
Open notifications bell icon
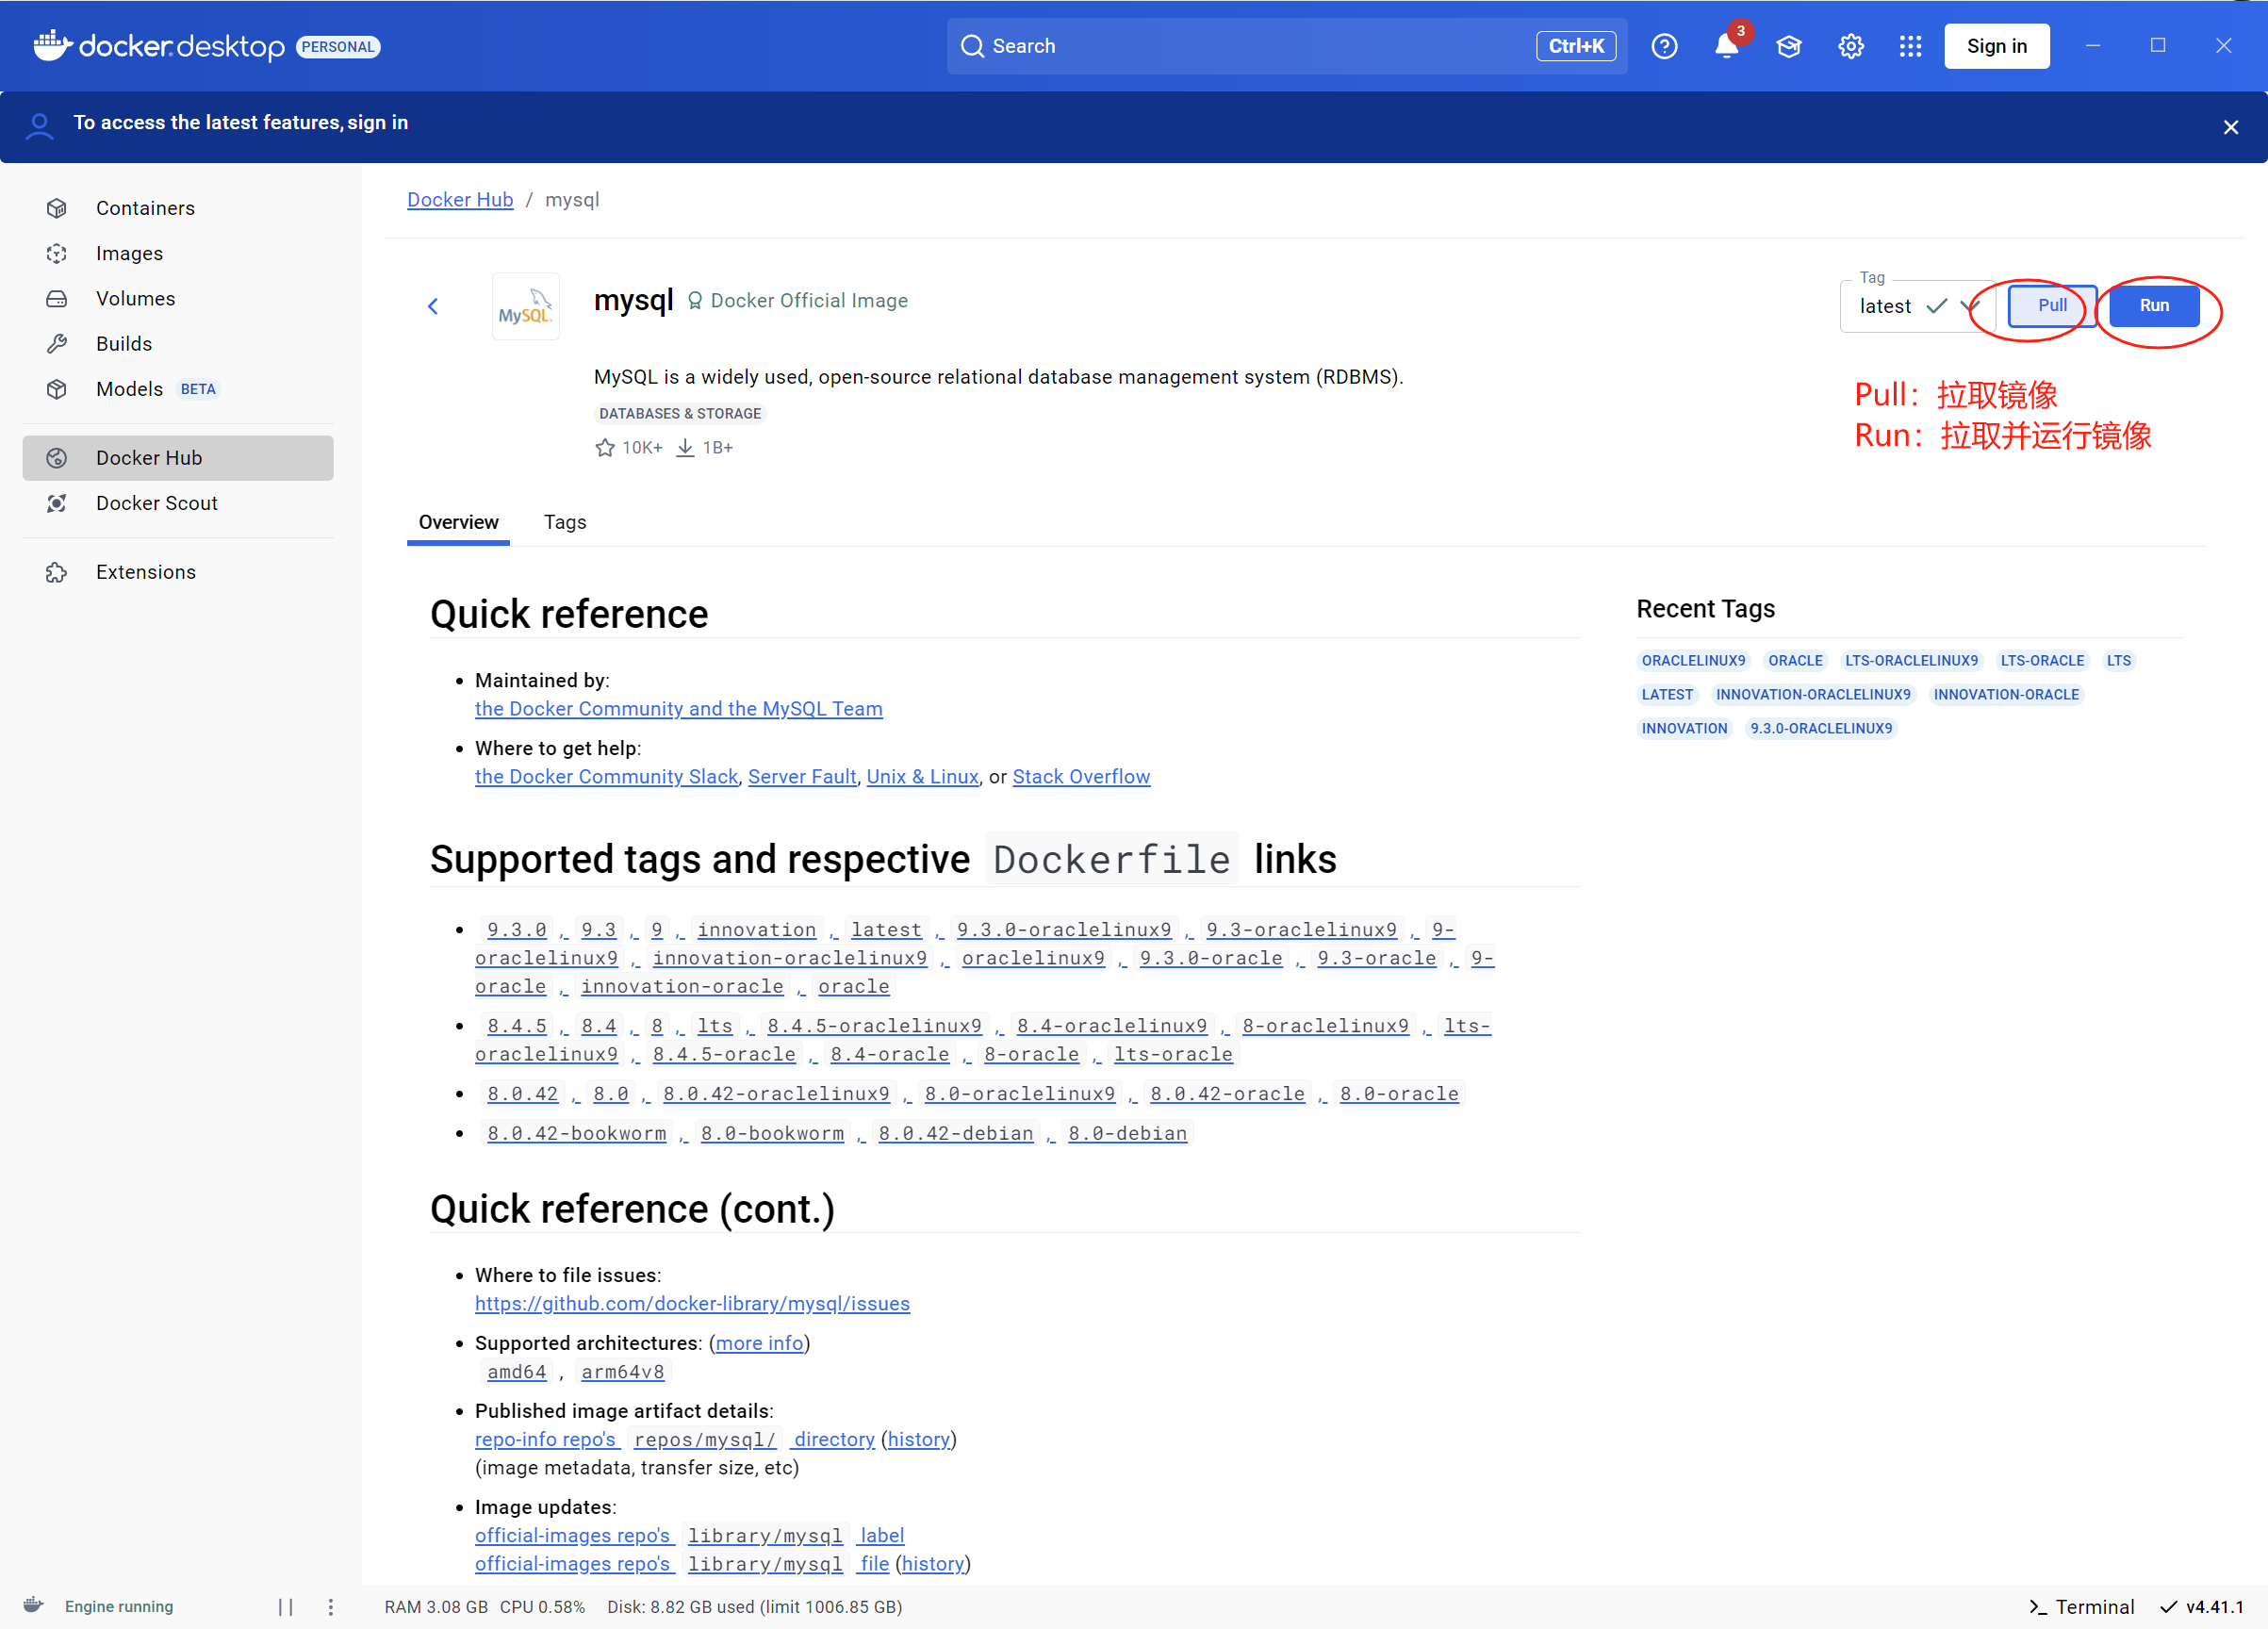1726,46
